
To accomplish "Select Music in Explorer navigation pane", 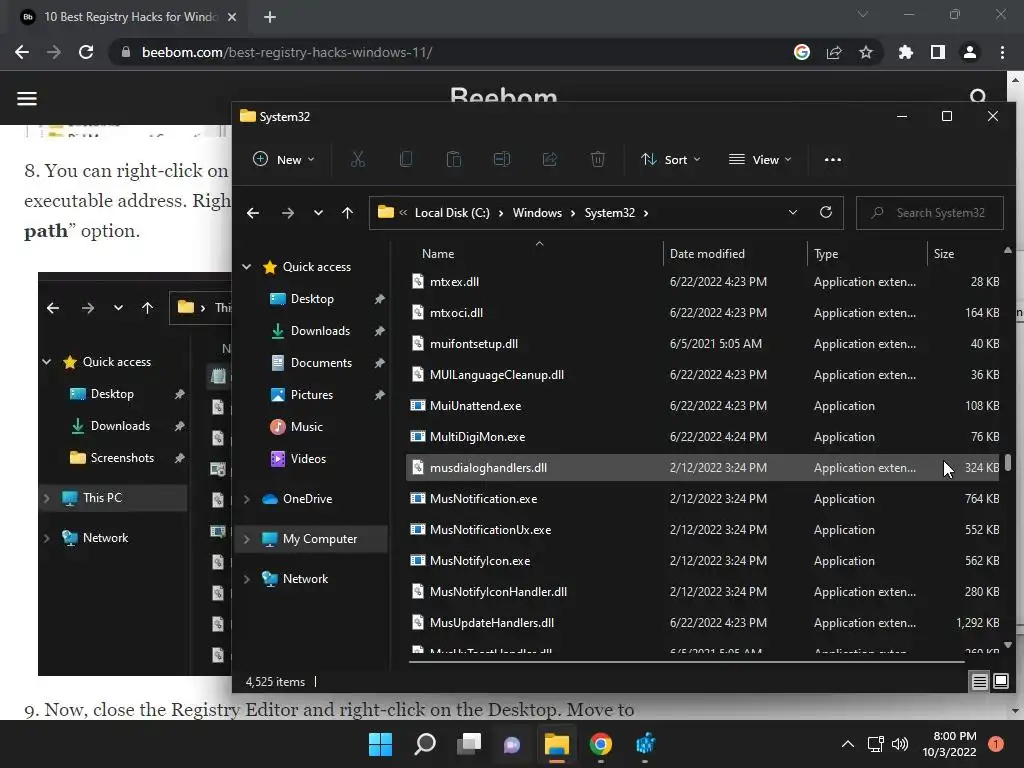I will pos(296,427).
